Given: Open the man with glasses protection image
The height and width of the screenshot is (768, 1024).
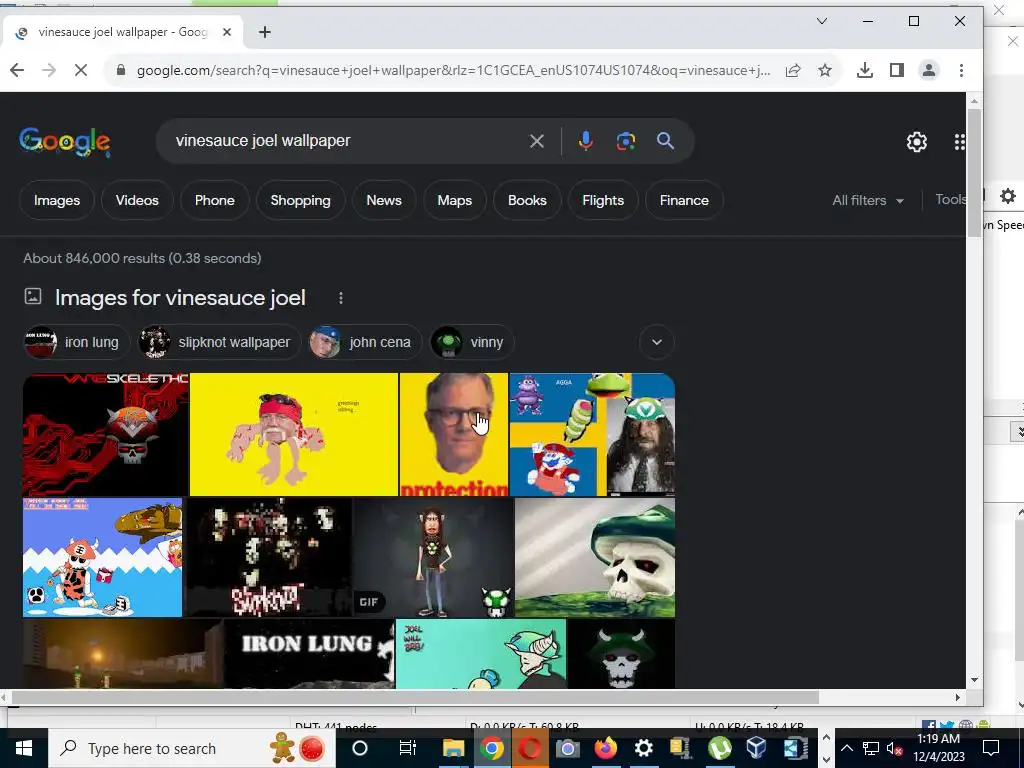Looking at the screenshot, I should pos(454,434).
